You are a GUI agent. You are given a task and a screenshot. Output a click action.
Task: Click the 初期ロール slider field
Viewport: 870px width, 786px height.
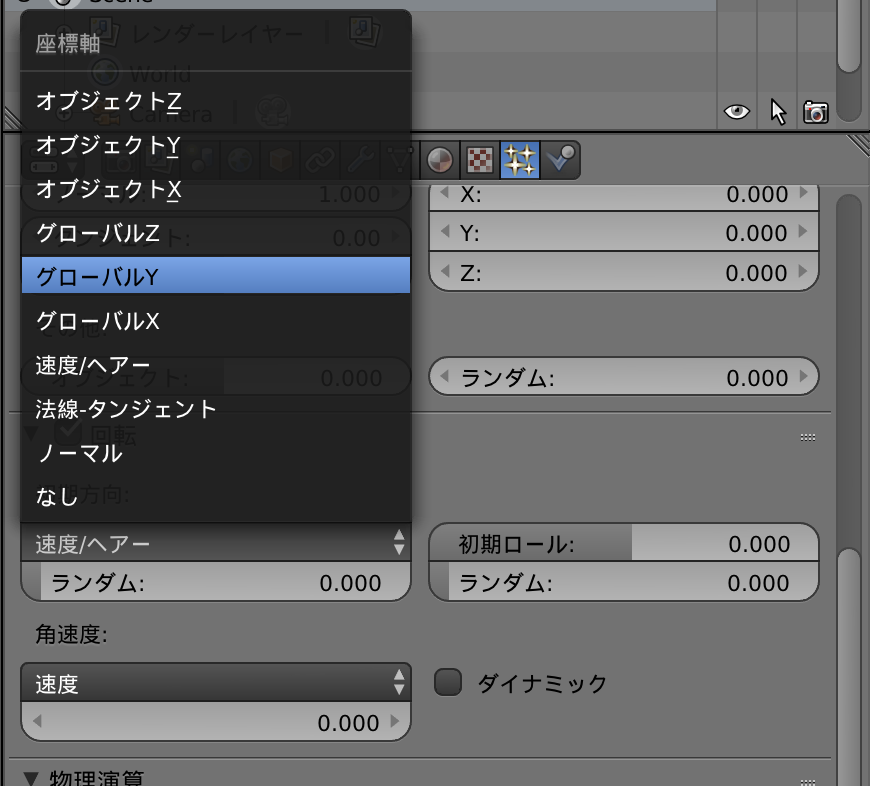[624, 542]
